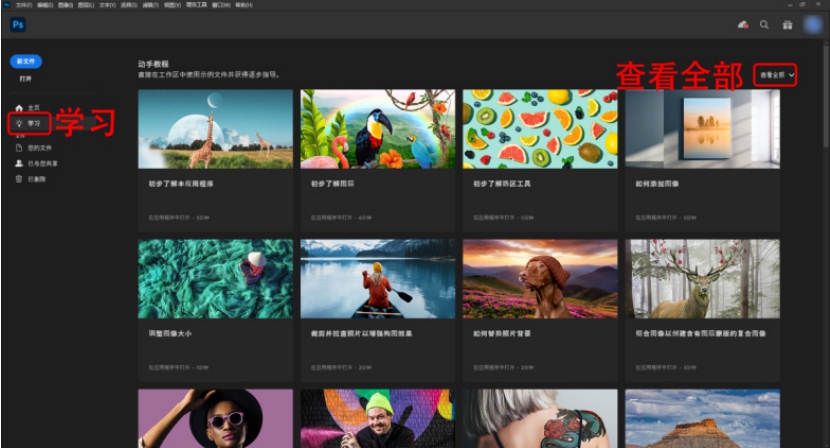Open the 文件(F) menu
This screenshot has width=830, height=448.
(x=24, y=5)
